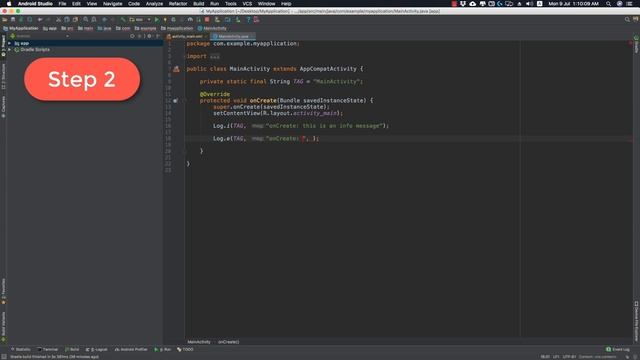Switch to the activity_main.xml editor tab

coord(187,36)
